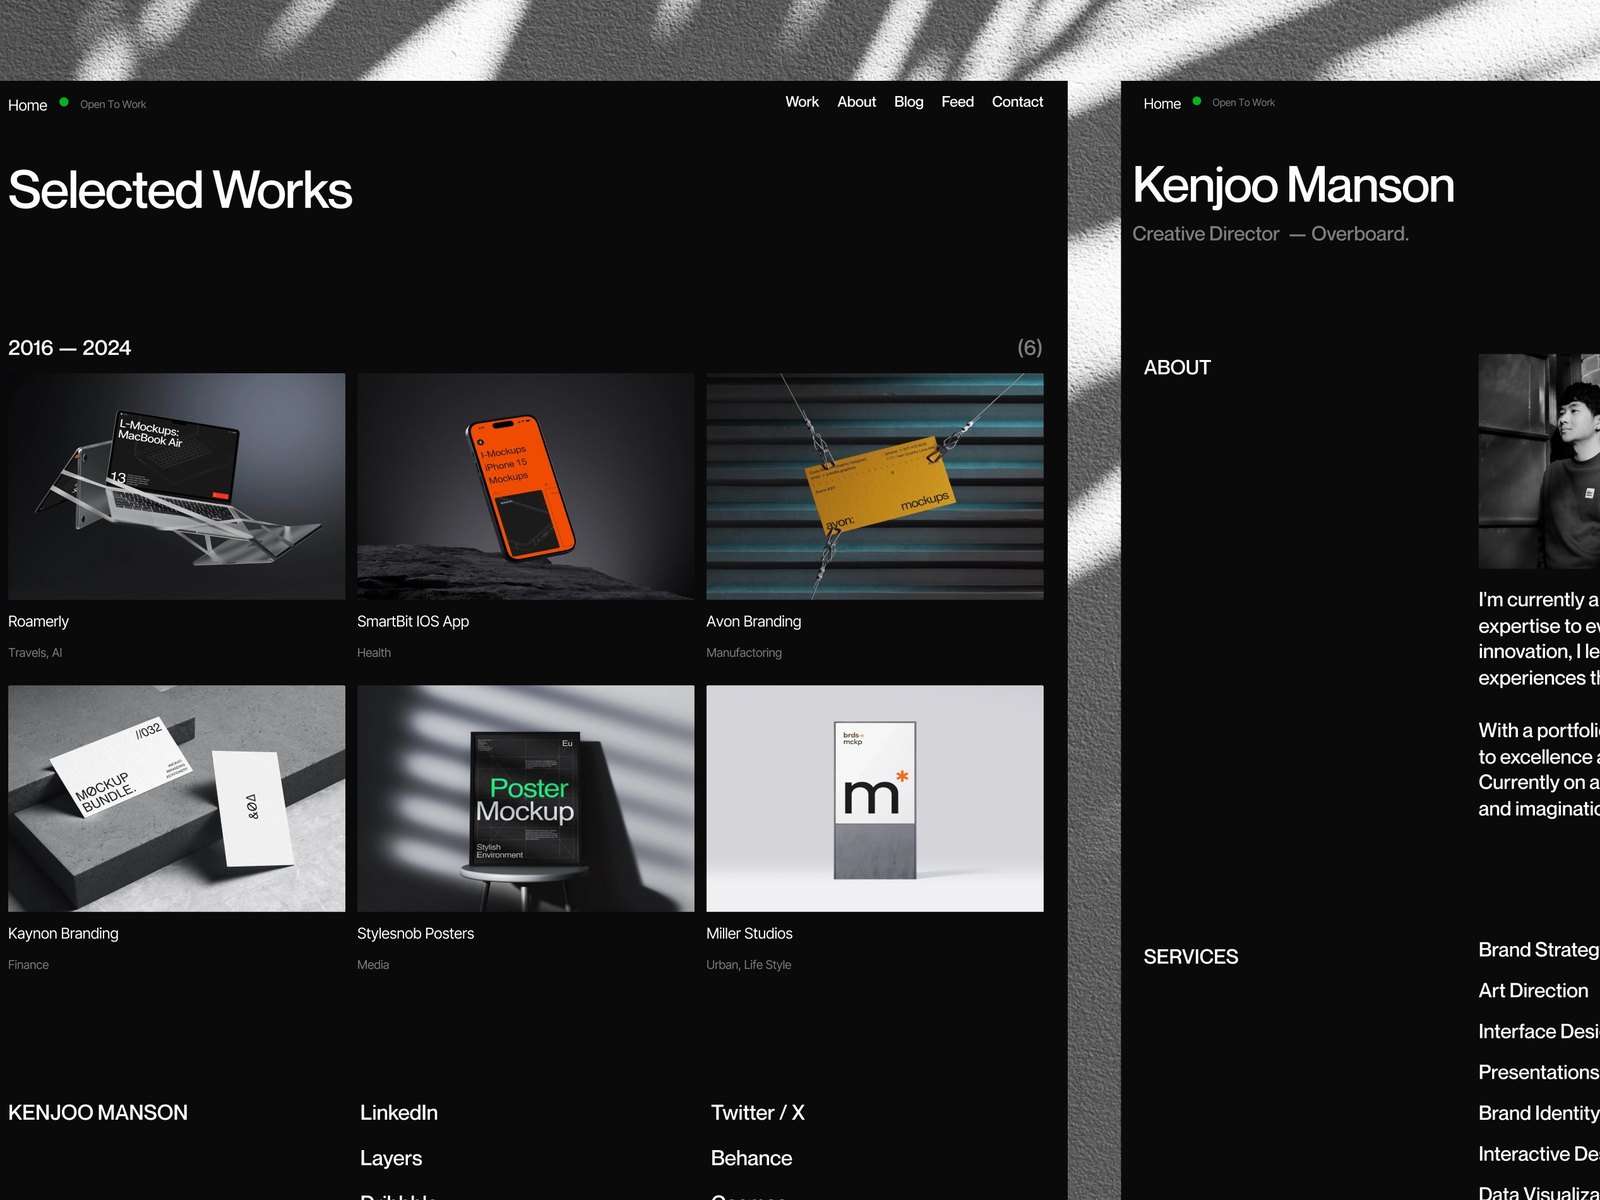Image resolution: width=1600 pixels, height=1200 pixels.
Task: Open the Twitter / X footer link
Action: (758, 1112)
